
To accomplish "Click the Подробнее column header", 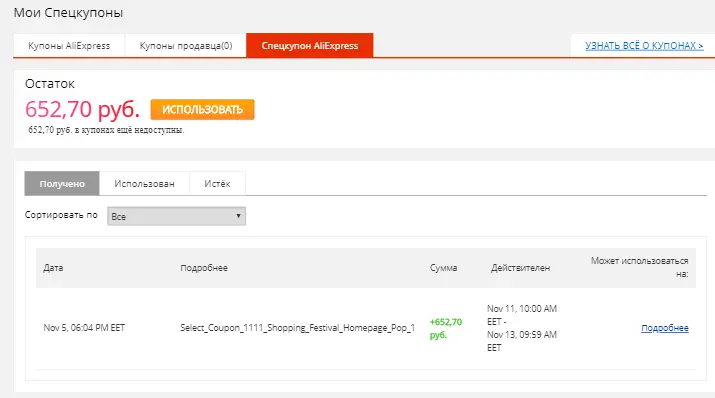I will click(x=204, y=268).
